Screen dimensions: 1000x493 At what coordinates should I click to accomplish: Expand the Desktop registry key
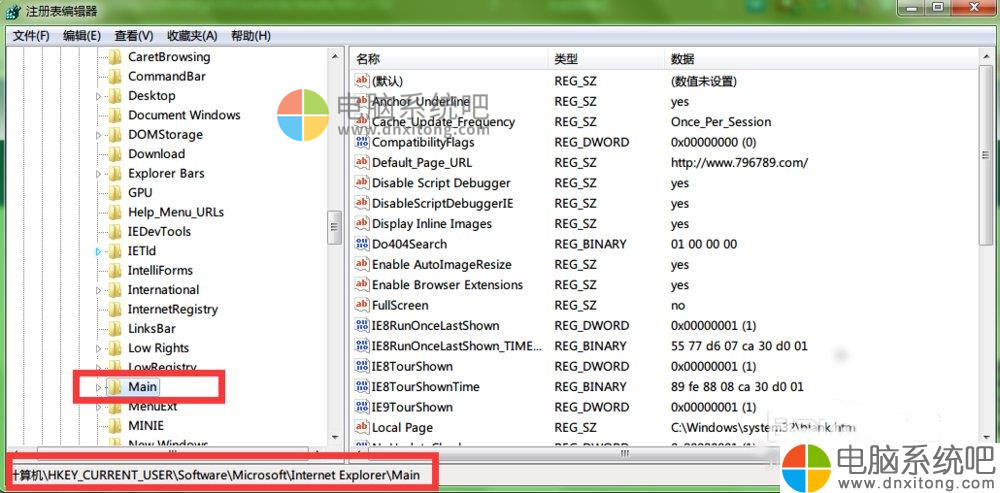[98, 96]
